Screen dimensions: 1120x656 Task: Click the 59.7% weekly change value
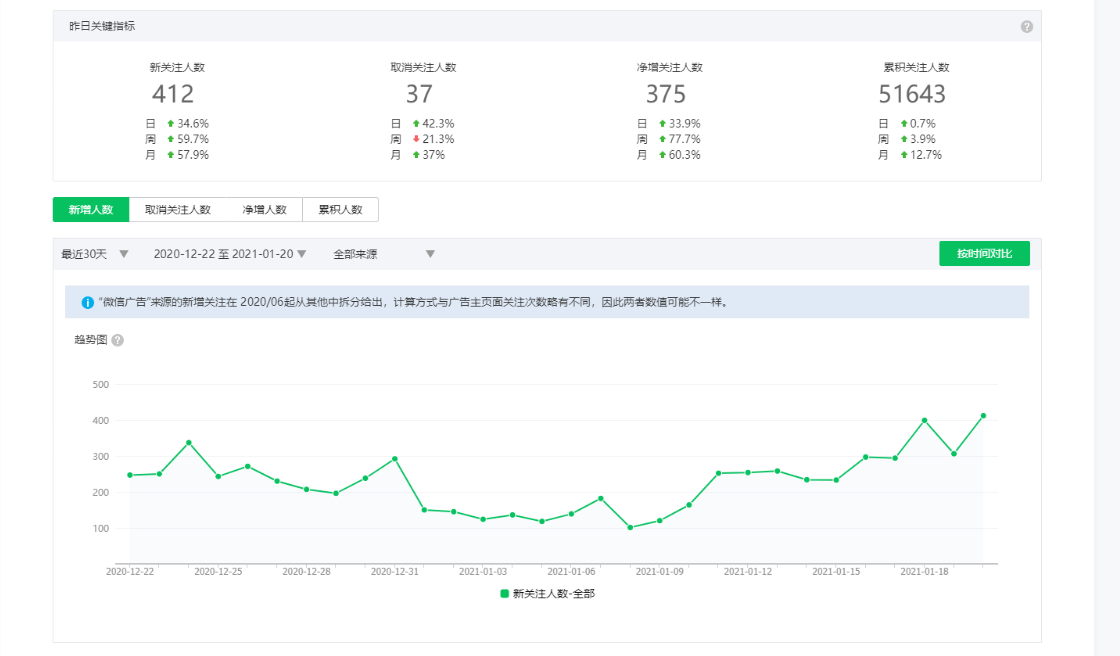(193, 139)
